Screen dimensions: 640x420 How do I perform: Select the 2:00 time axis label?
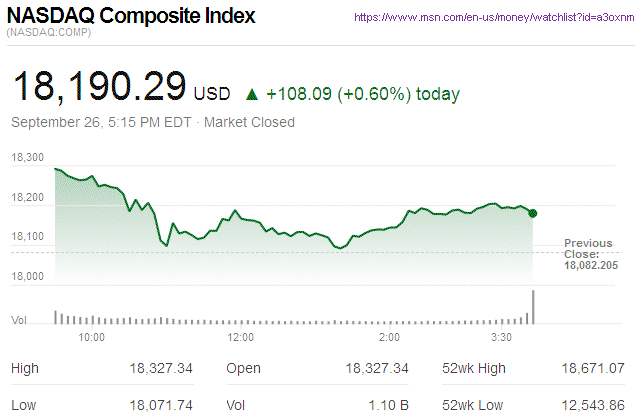pyautogui.click(x=390, y=337)
